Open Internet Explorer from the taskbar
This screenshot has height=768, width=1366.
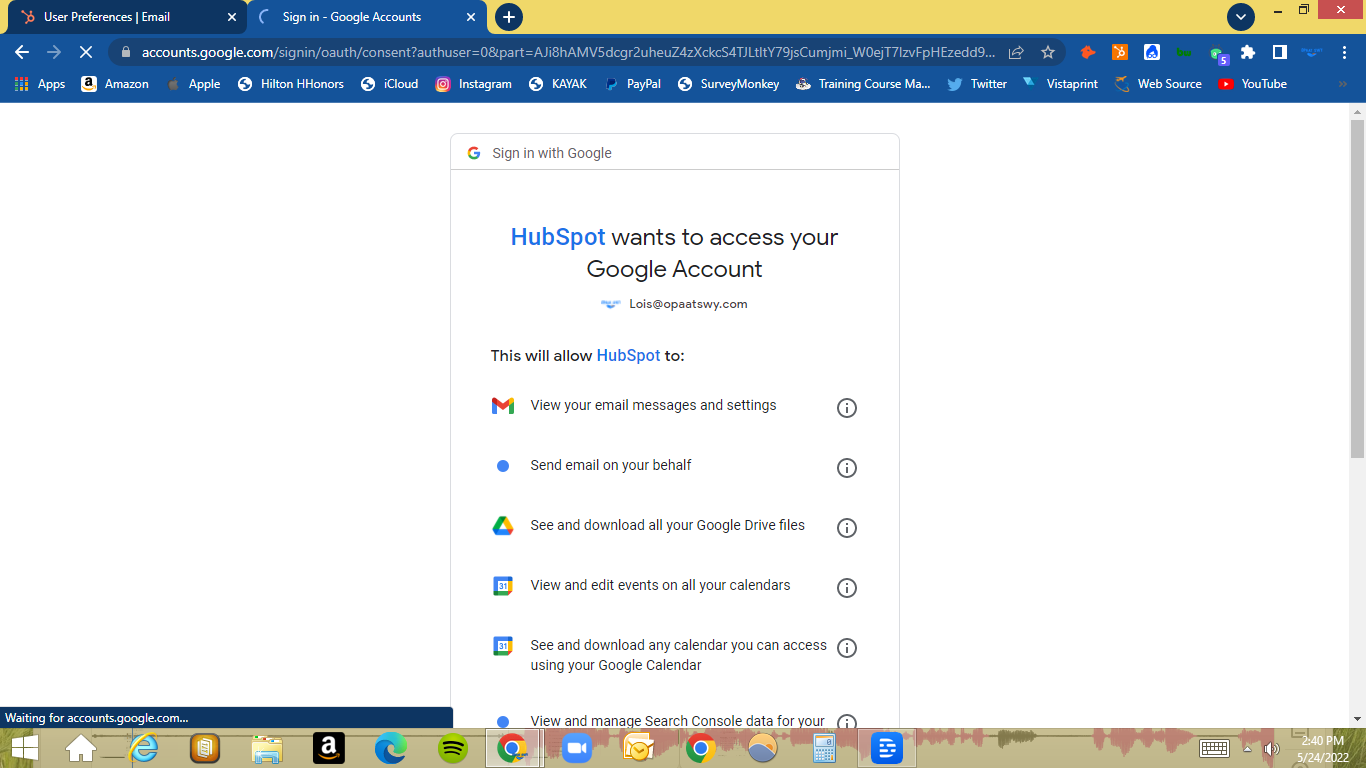pos(144,747)
